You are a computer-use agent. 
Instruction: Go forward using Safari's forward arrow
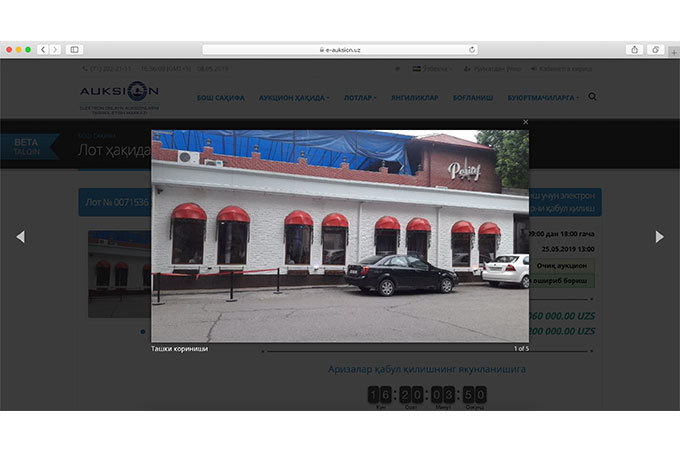[55, 49]
